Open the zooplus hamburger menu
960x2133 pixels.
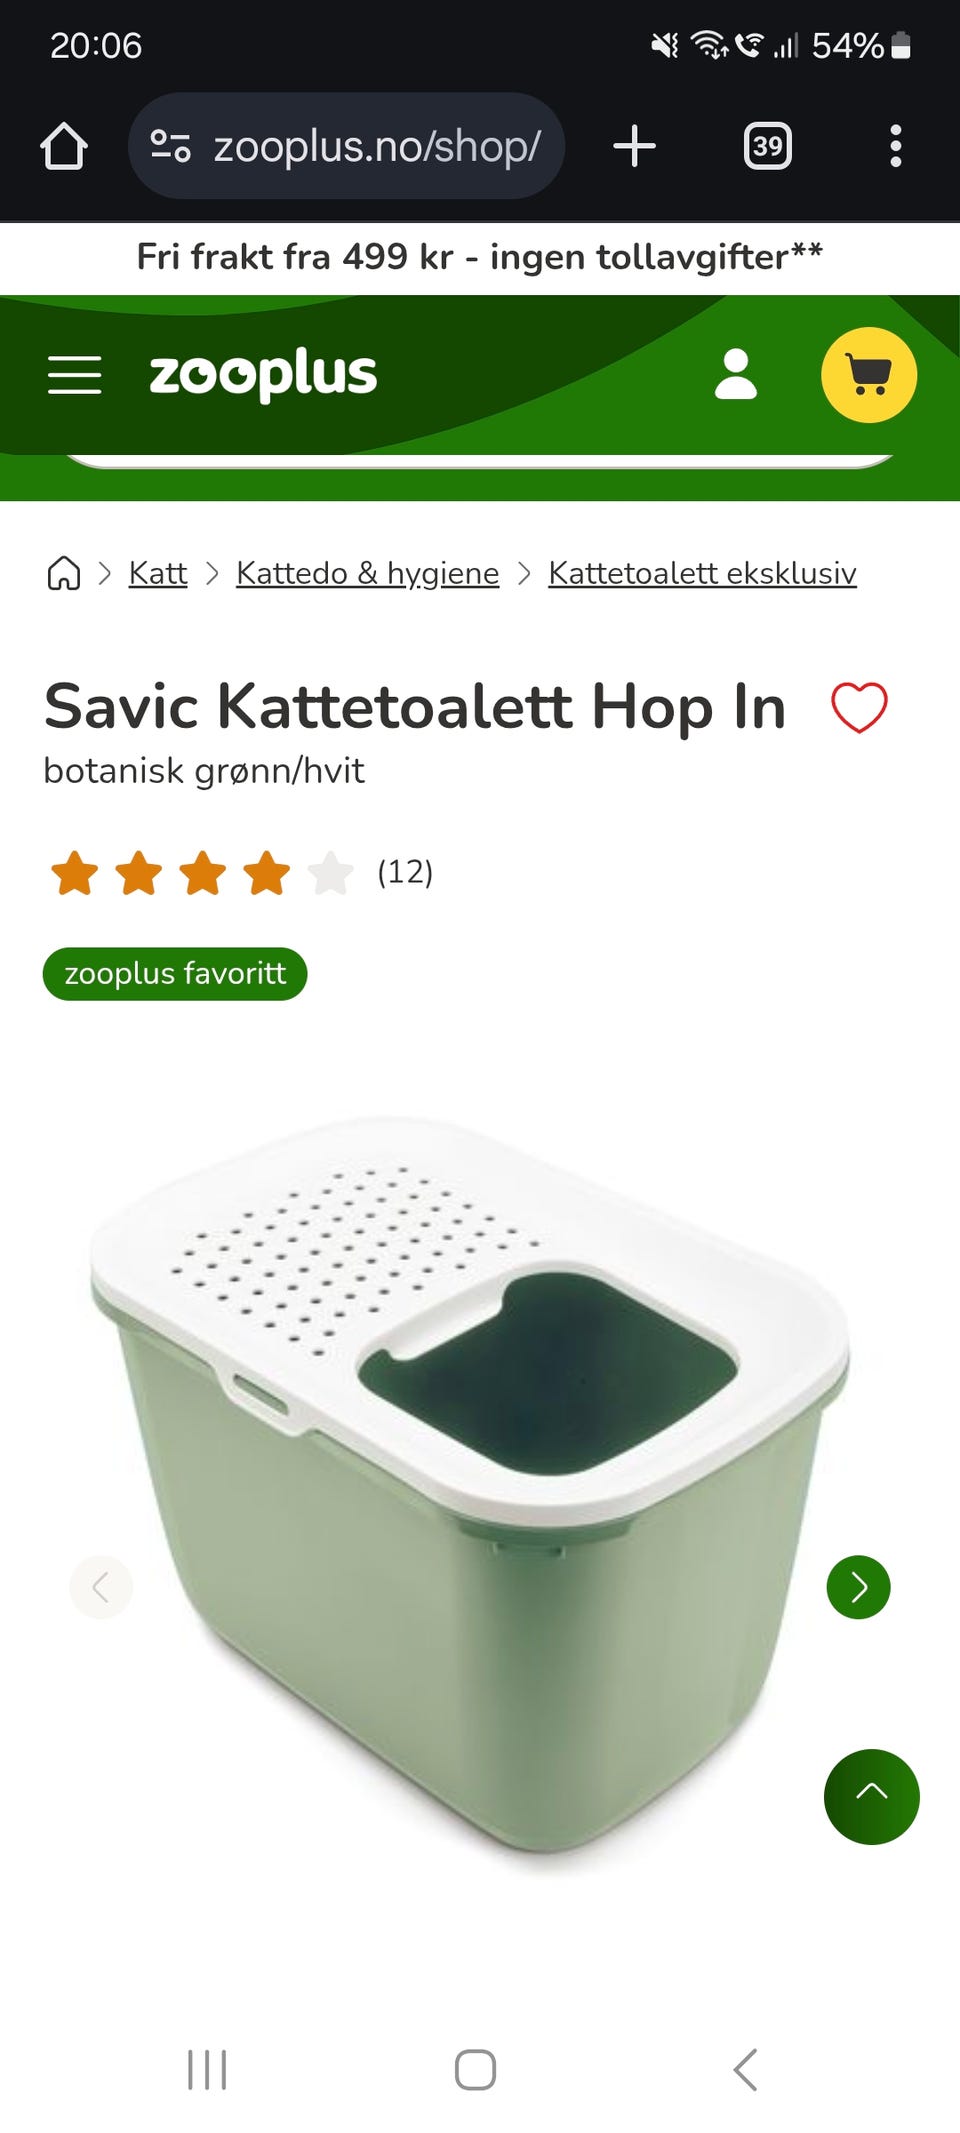click(75, 375)
